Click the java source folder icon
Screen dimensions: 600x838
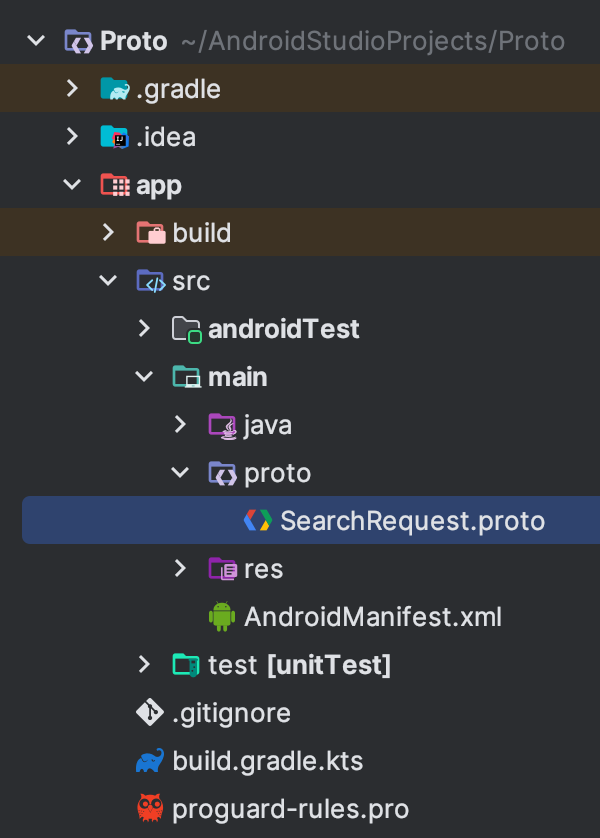222,425
